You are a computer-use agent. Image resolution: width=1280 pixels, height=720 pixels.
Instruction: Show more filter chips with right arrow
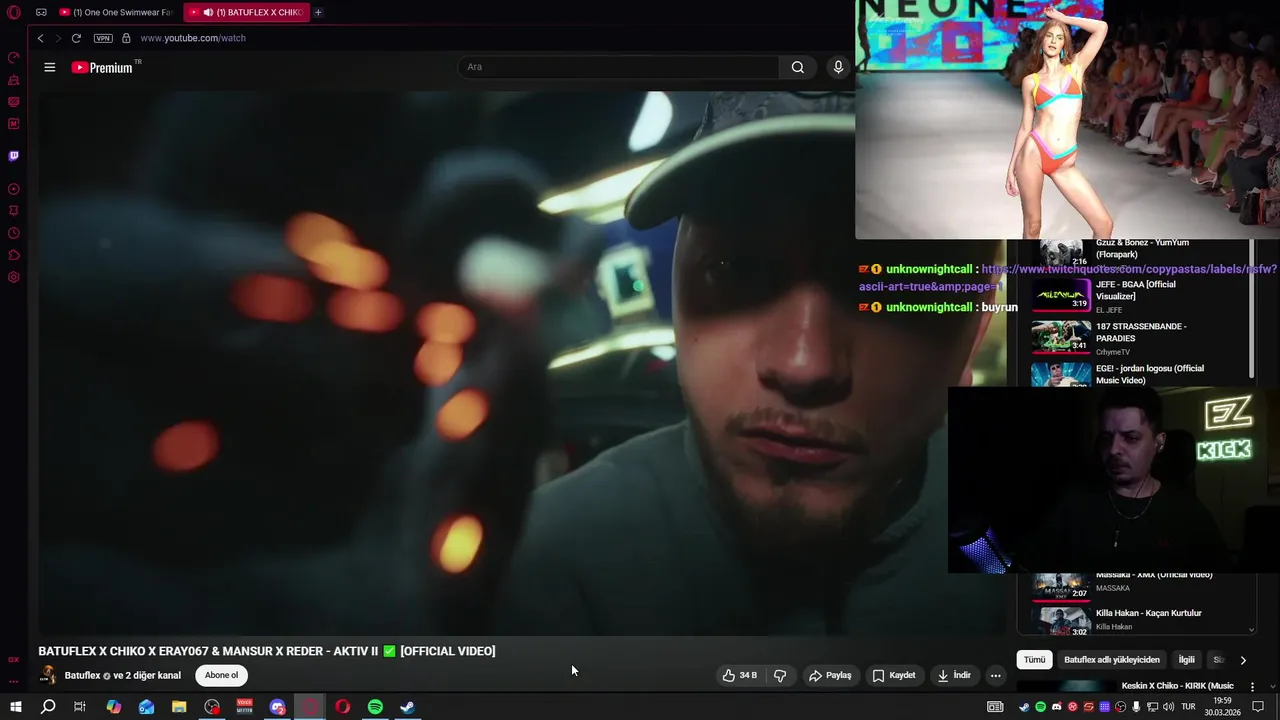click(x=1243, y=660)
